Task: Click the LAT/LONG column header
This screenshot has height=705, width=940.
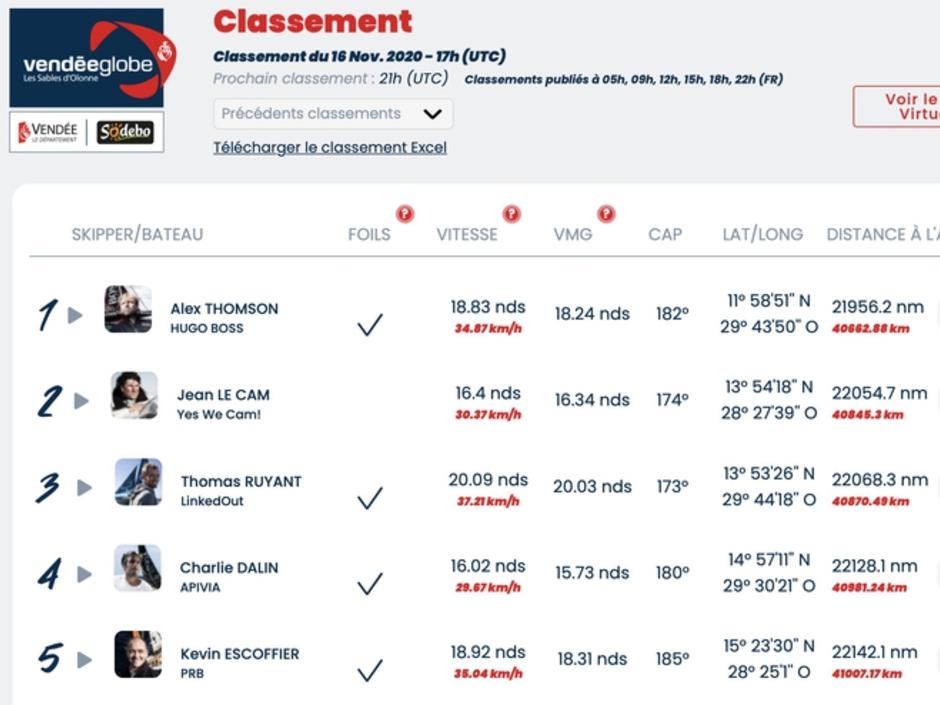Action: tap(763, 234)
